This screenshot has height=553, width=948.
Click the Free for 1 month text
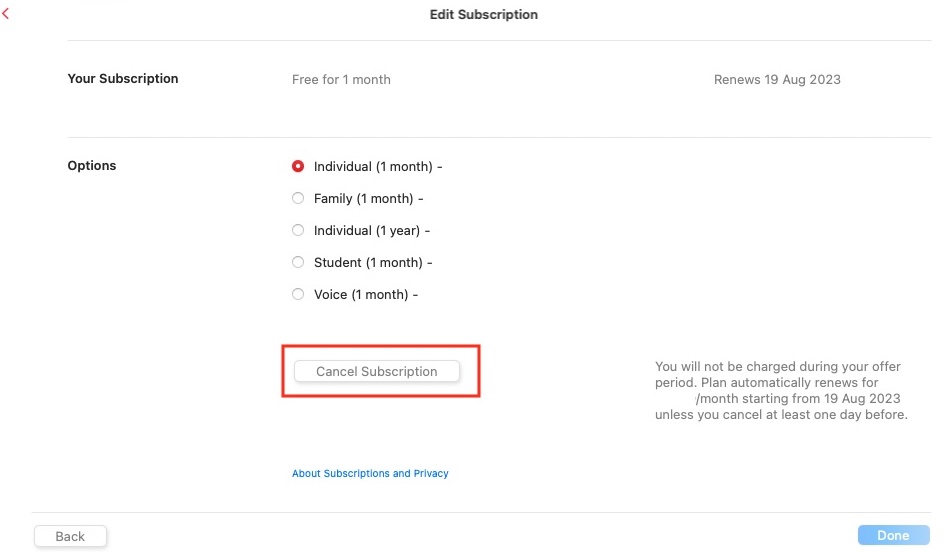pos(341,80)
